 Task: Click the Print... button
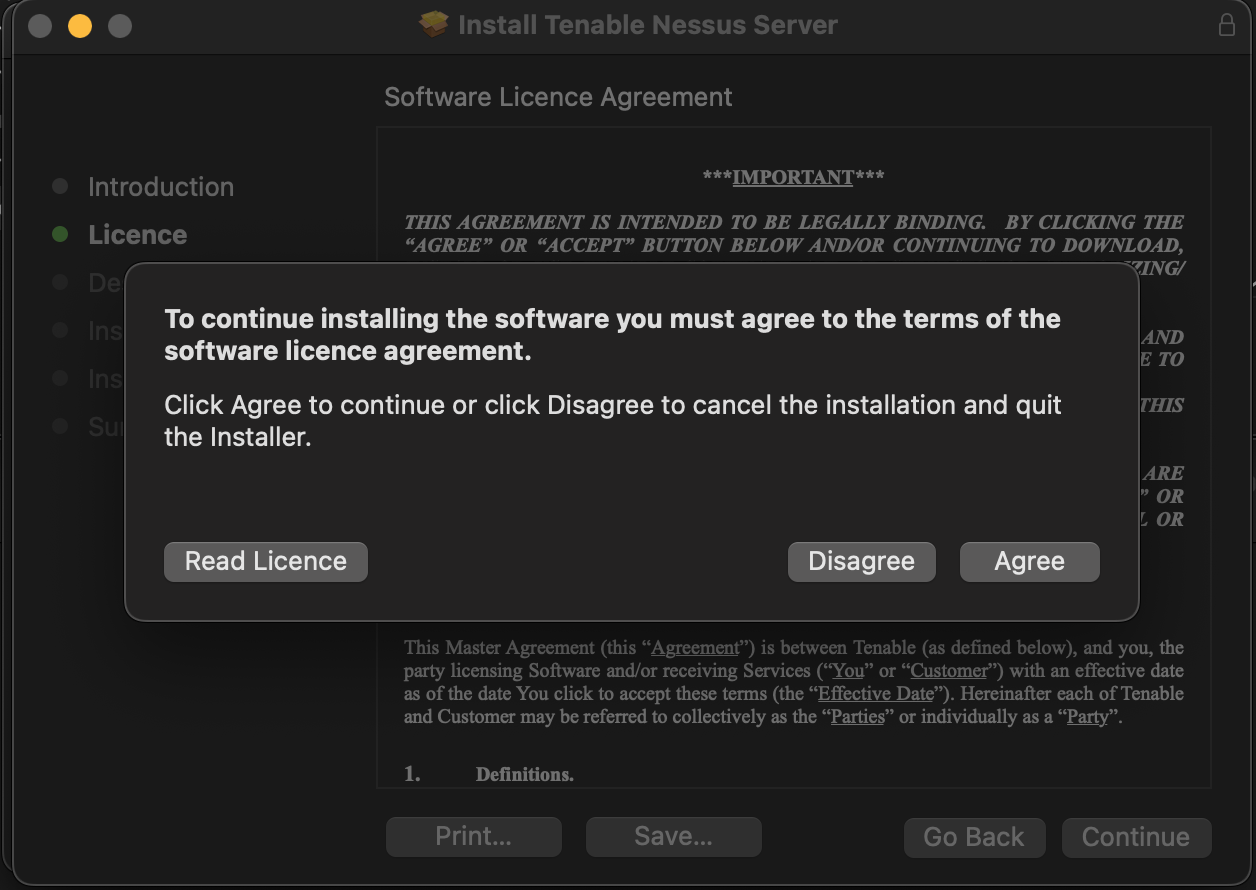473,837
